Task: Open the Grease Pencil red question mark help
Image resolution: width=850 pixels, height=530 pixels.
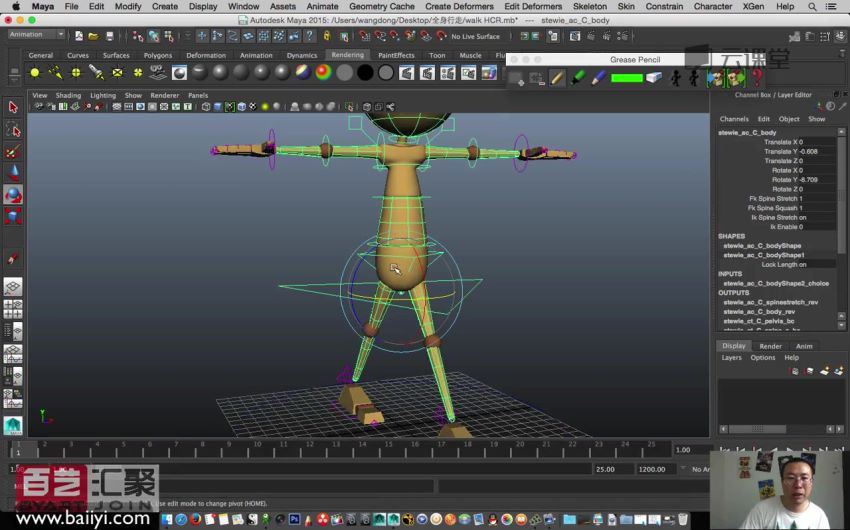Action: 757,79
